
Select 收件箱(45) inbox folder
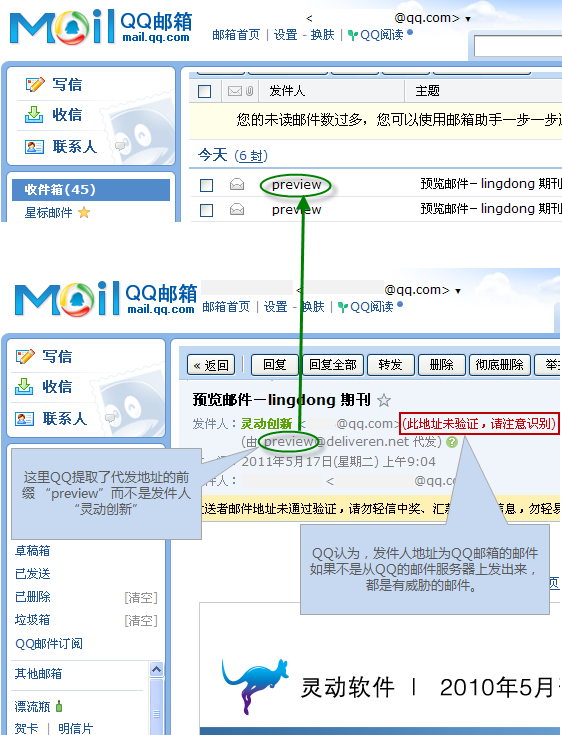[91, 189]
